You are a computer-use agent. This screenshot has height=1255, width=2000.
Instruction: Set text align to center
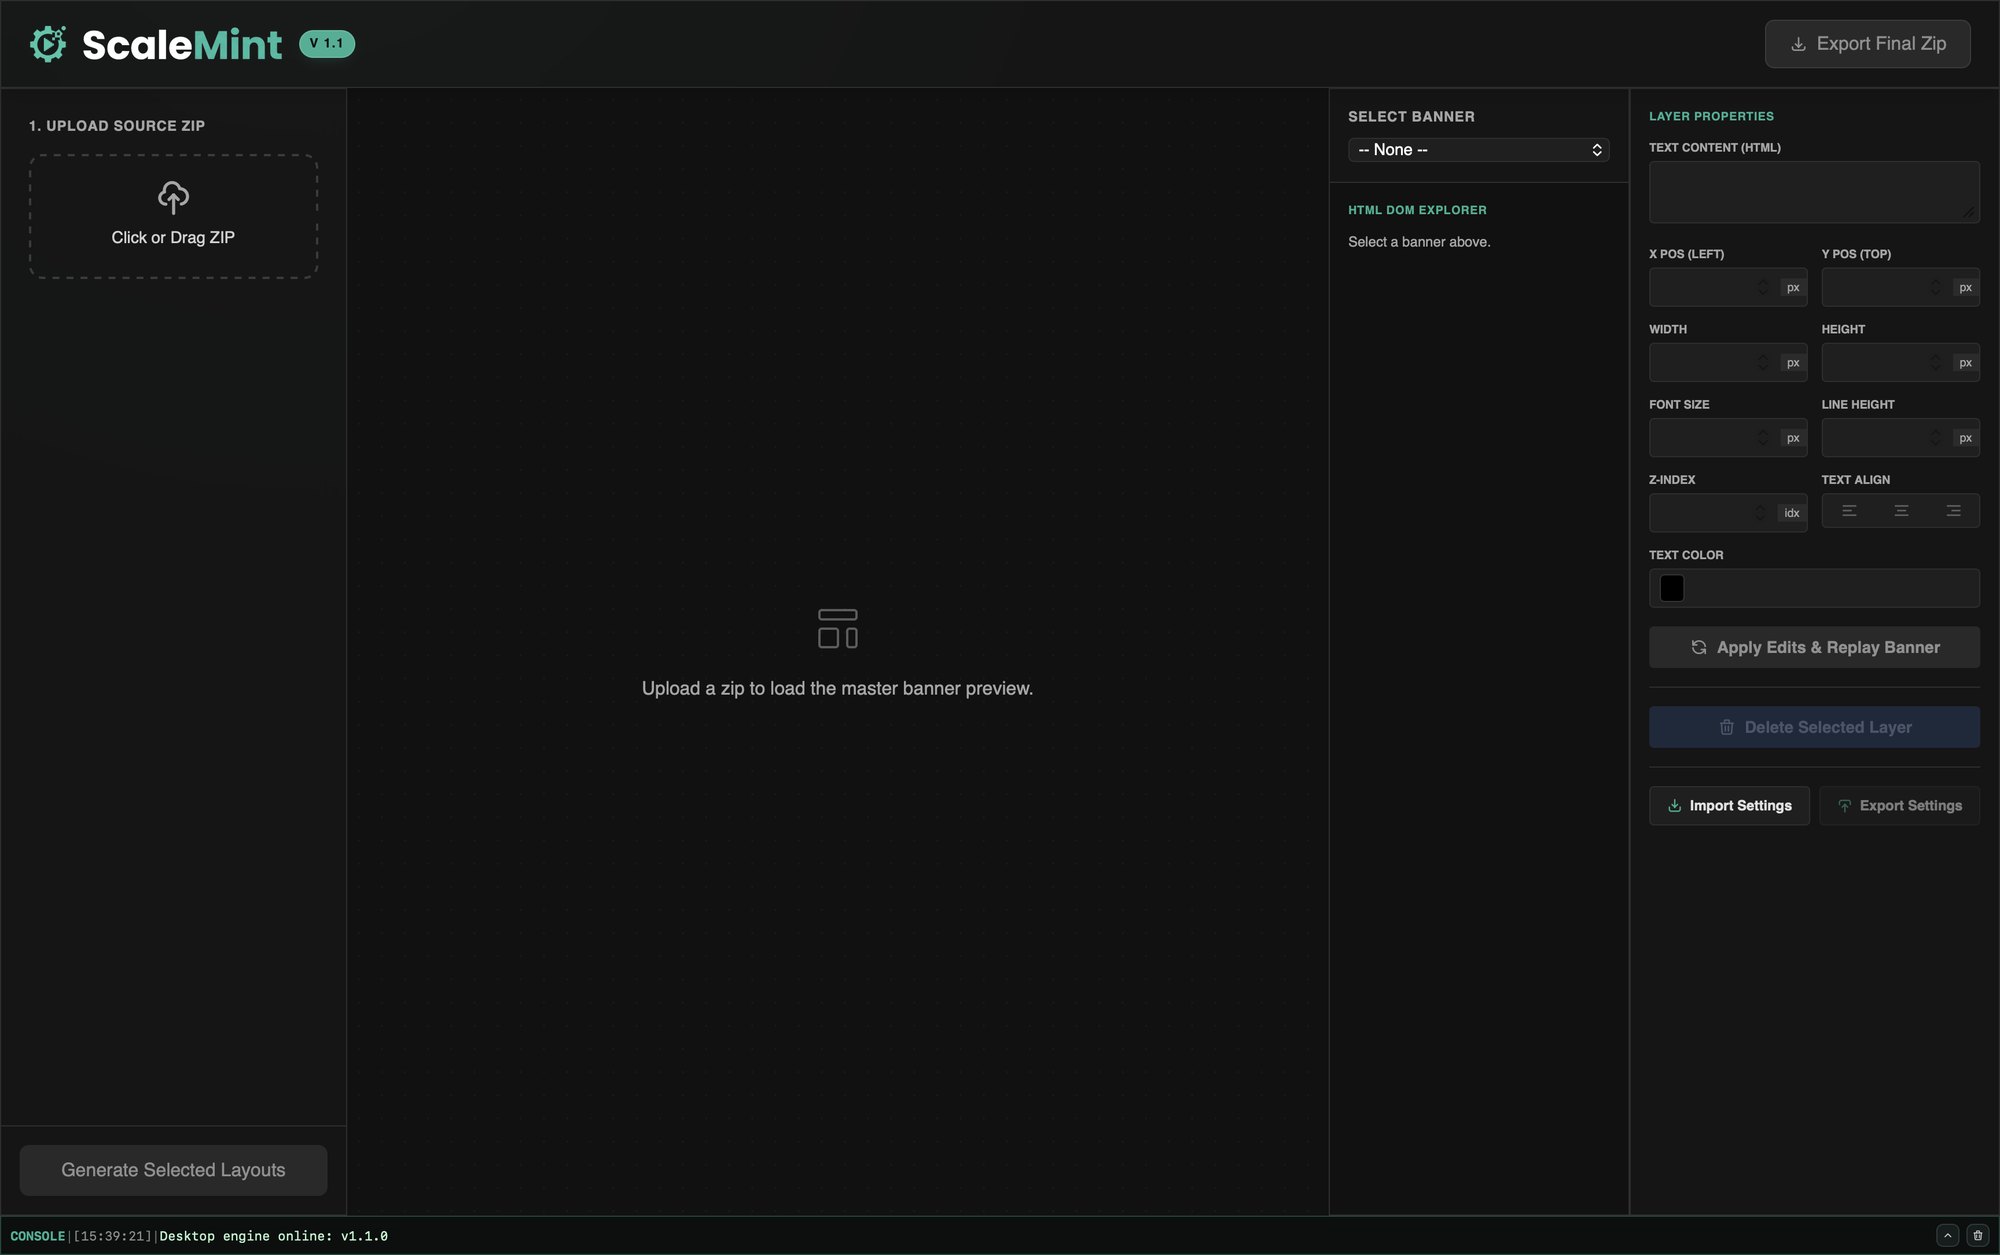pyautogui.click(x=1901, y=511)
